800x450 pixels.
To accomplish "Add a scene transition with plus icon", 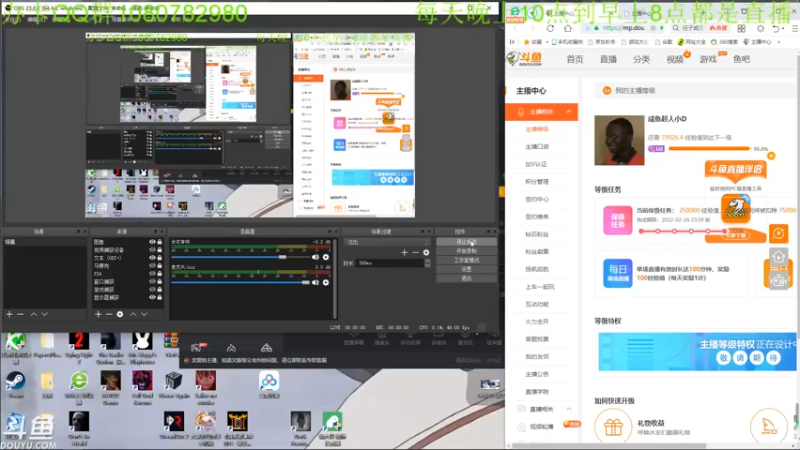I will point(404,253).
